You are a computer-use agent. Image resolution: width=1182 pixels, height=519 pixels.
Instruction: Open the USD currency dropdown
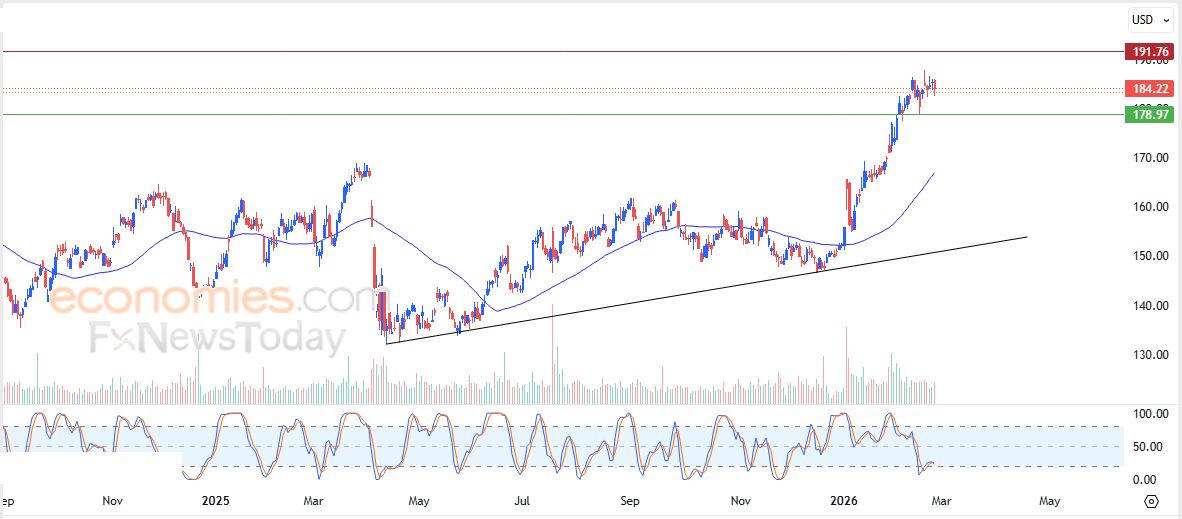tap(1150, 19)
